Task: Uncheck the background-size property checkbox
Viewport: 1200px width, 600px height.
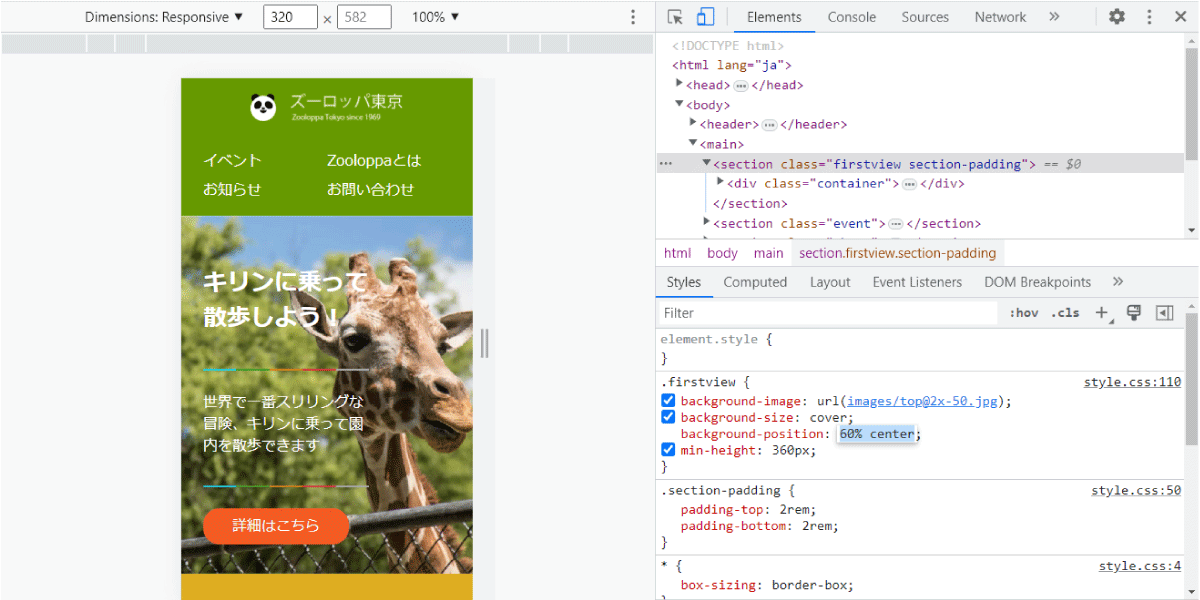Action: [x=668, y=417]
